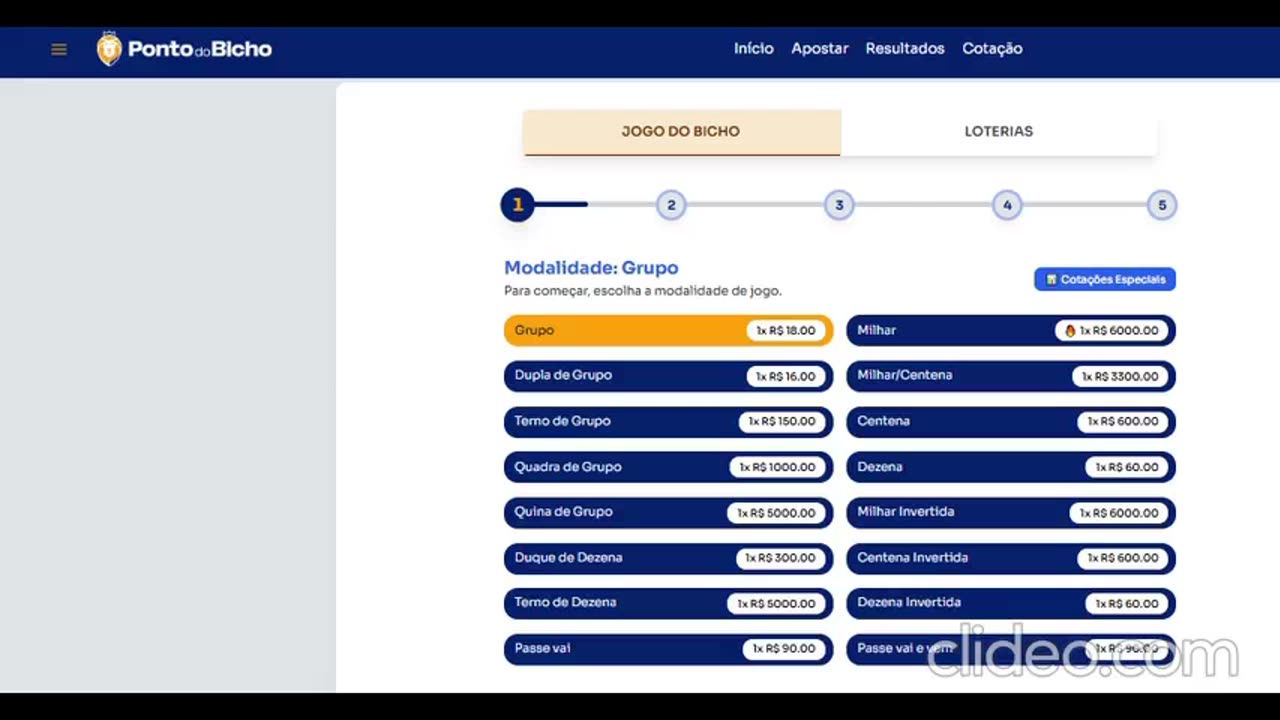Choose Passe vai e vem modality
The image size is (1280, 720).
(x=1011, y=649)
